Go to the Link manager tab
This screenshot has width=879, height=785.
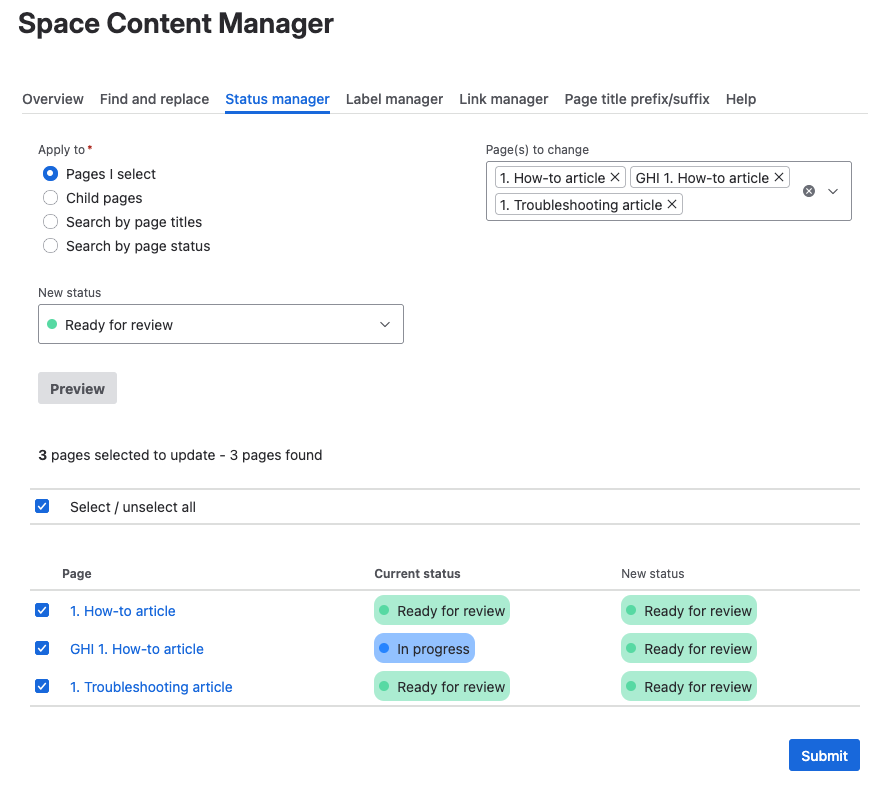[503, 99]
